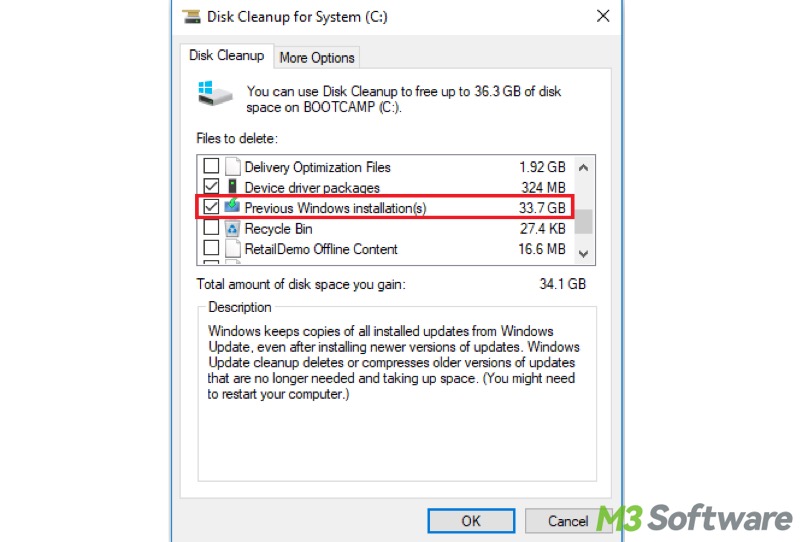Click the Previous Windows installation(s) icon
Viewport: 800px width, 542px height.
(x=232, y=206)
